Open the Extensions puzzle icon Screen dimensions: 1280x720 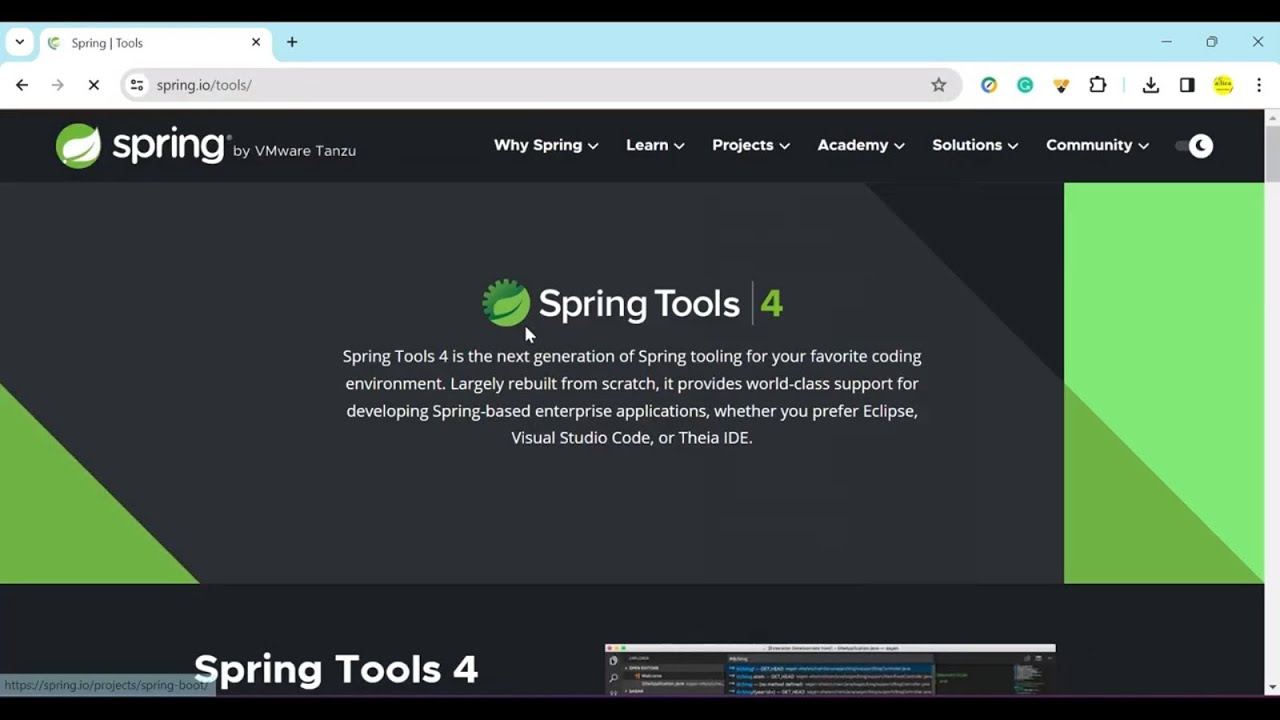1097,85
